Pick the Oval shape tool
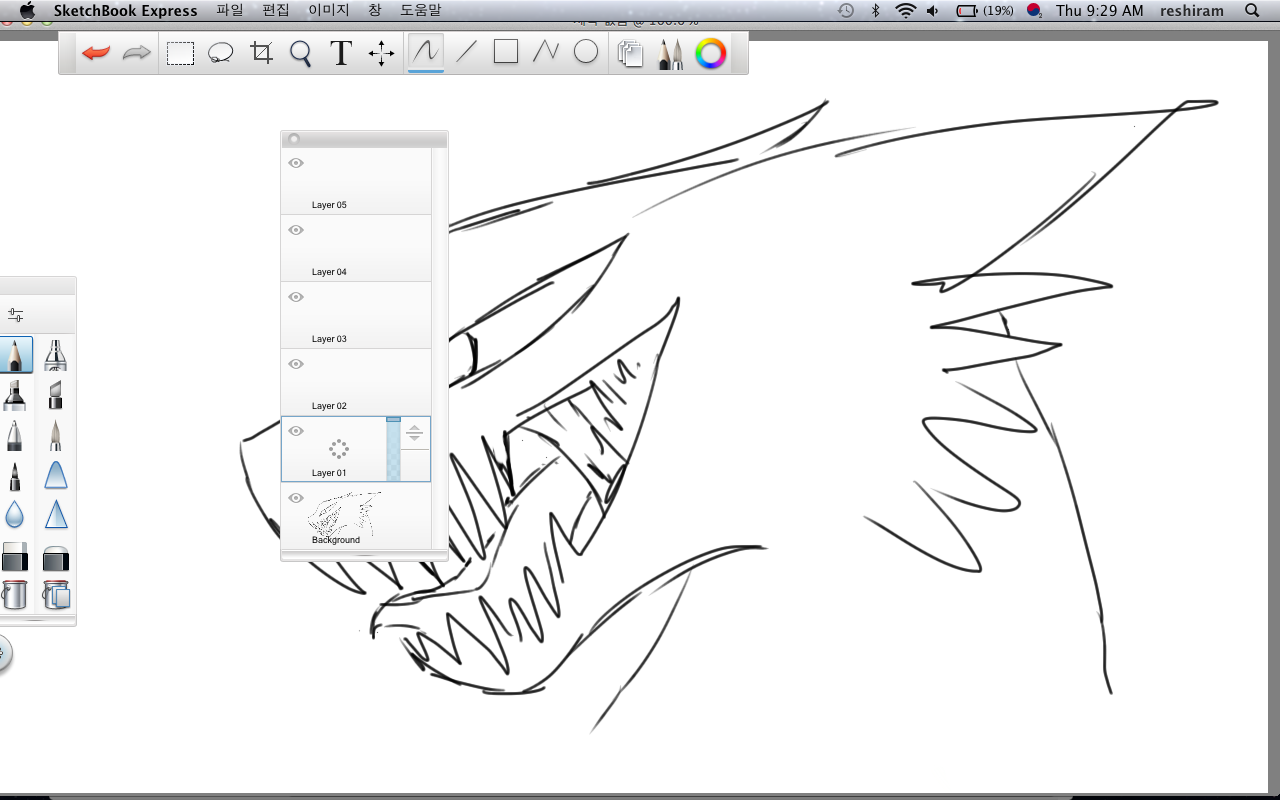 tap(586, 52)
